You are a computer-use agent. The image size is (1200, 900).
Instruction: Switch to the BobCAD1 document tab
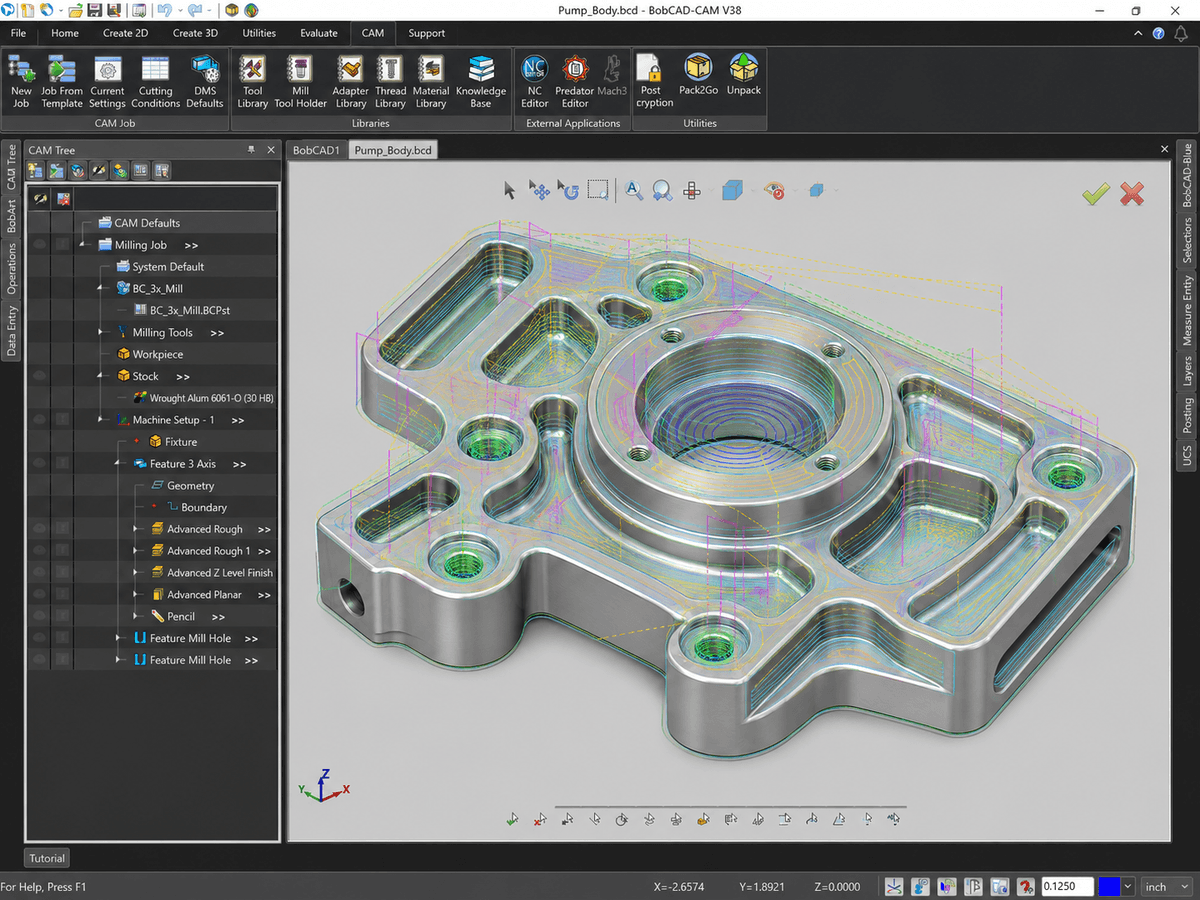[316, 150]
